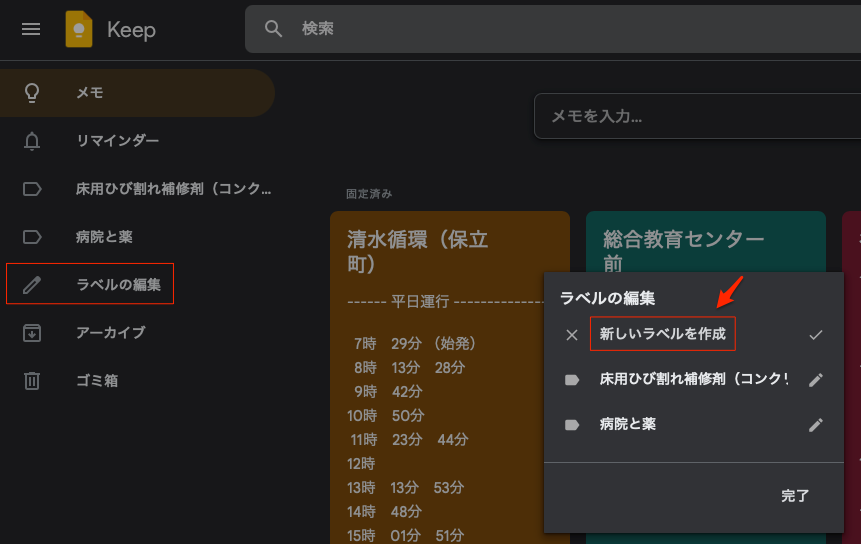Screen dimensions: 861x544
Task: Confirm new label with checkmark icon
Action: 816,335
